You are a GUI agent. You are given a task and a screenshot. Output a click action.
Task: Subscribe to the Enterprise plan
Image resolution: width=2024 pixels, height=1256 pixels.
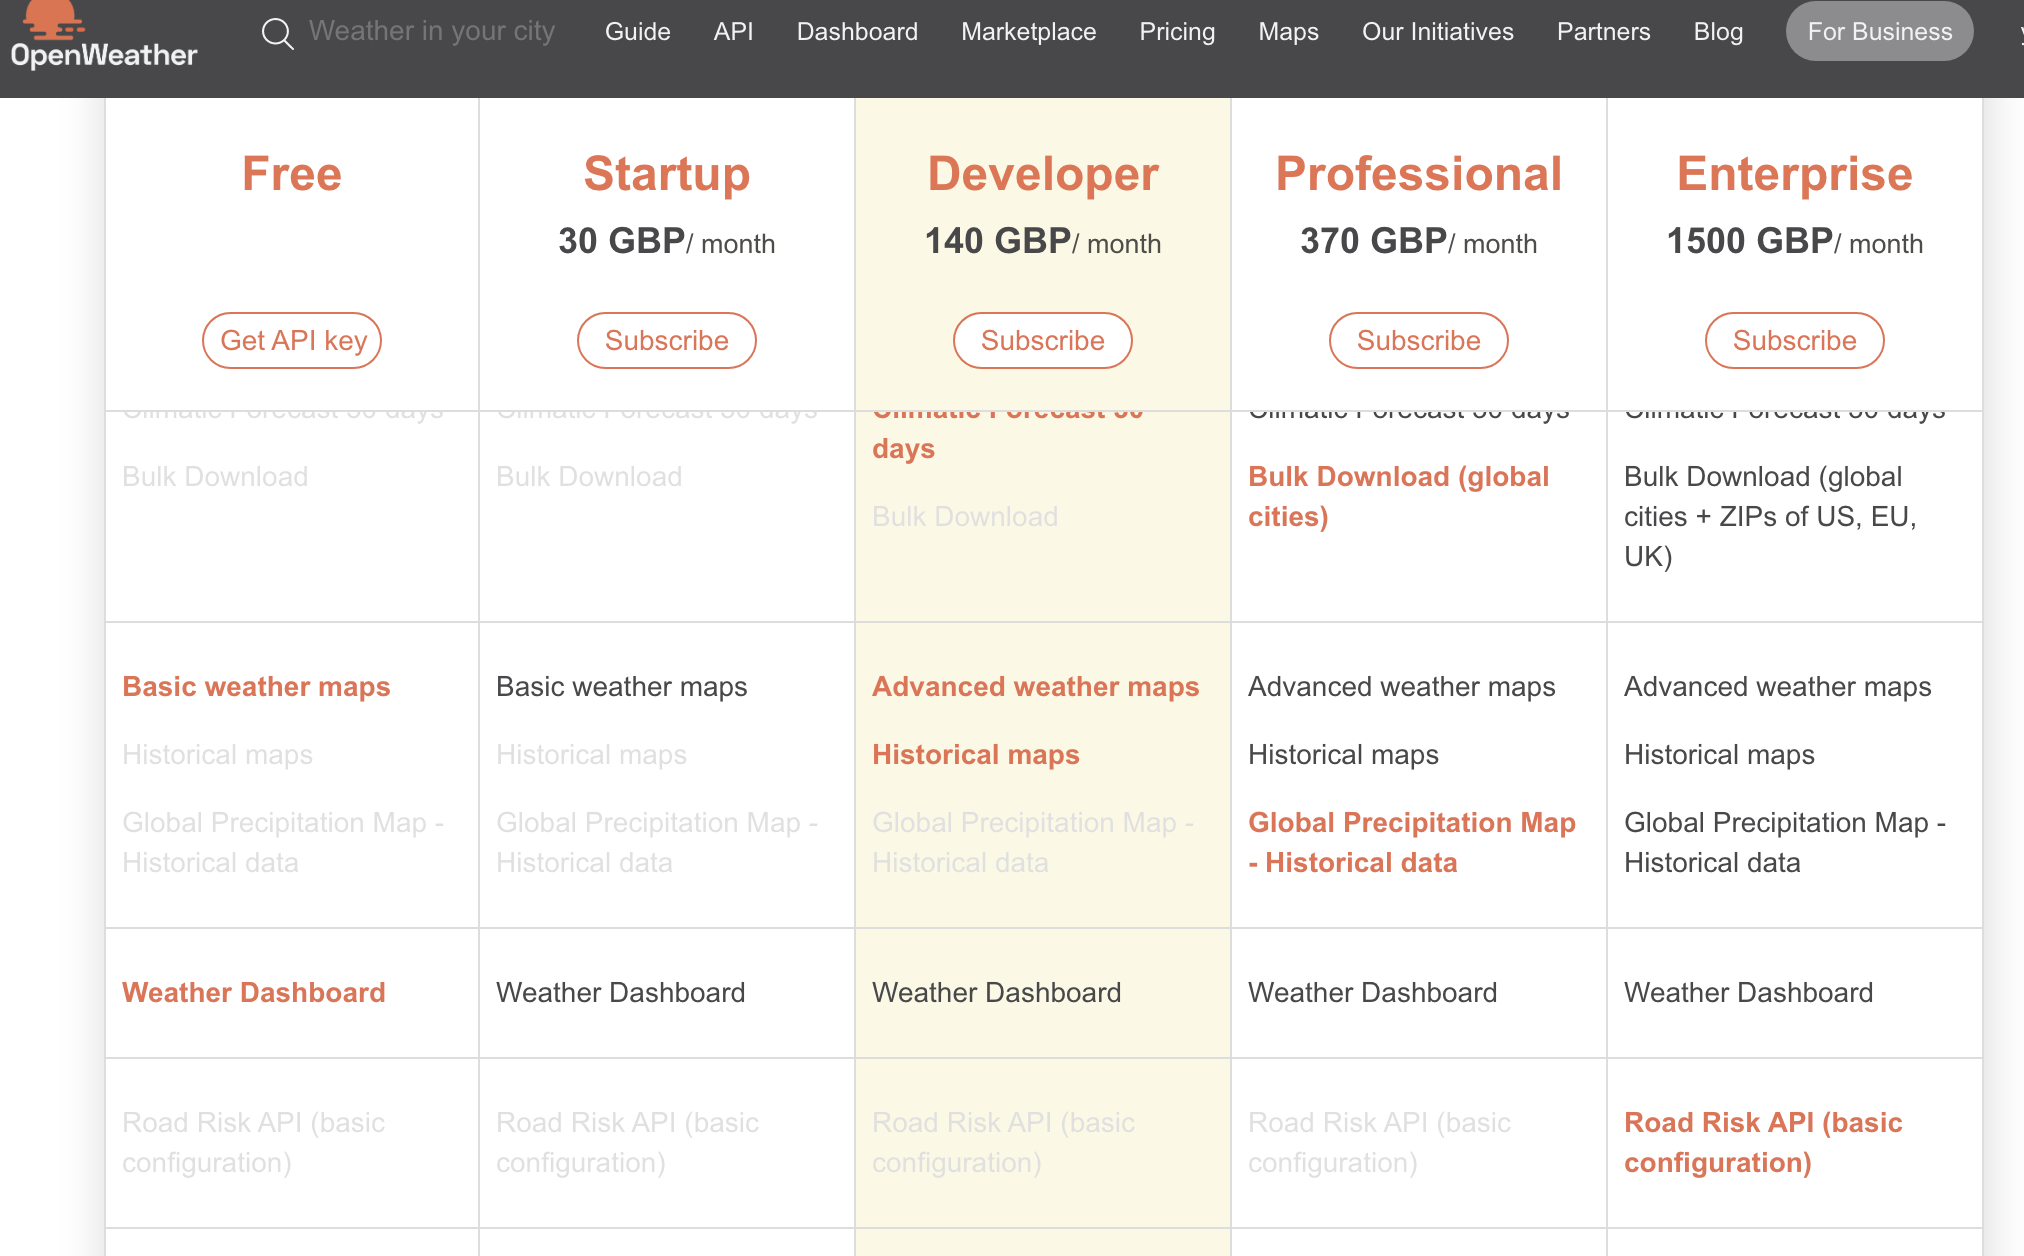(1794, 341)
